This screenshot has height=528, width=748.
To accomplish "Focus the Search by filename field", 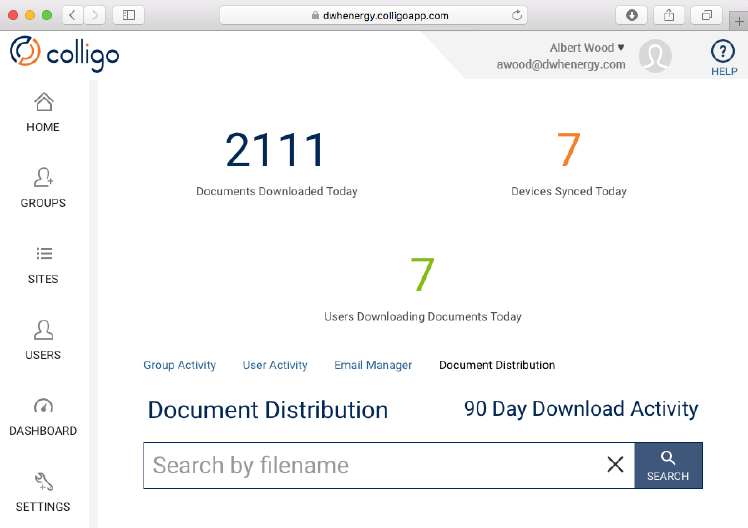I will tap(375, 465).
